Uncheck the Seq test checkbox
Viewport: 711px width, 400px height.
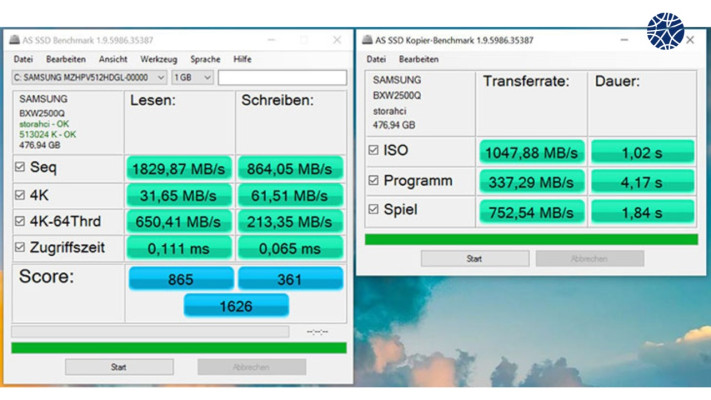(x=19, y=167)
